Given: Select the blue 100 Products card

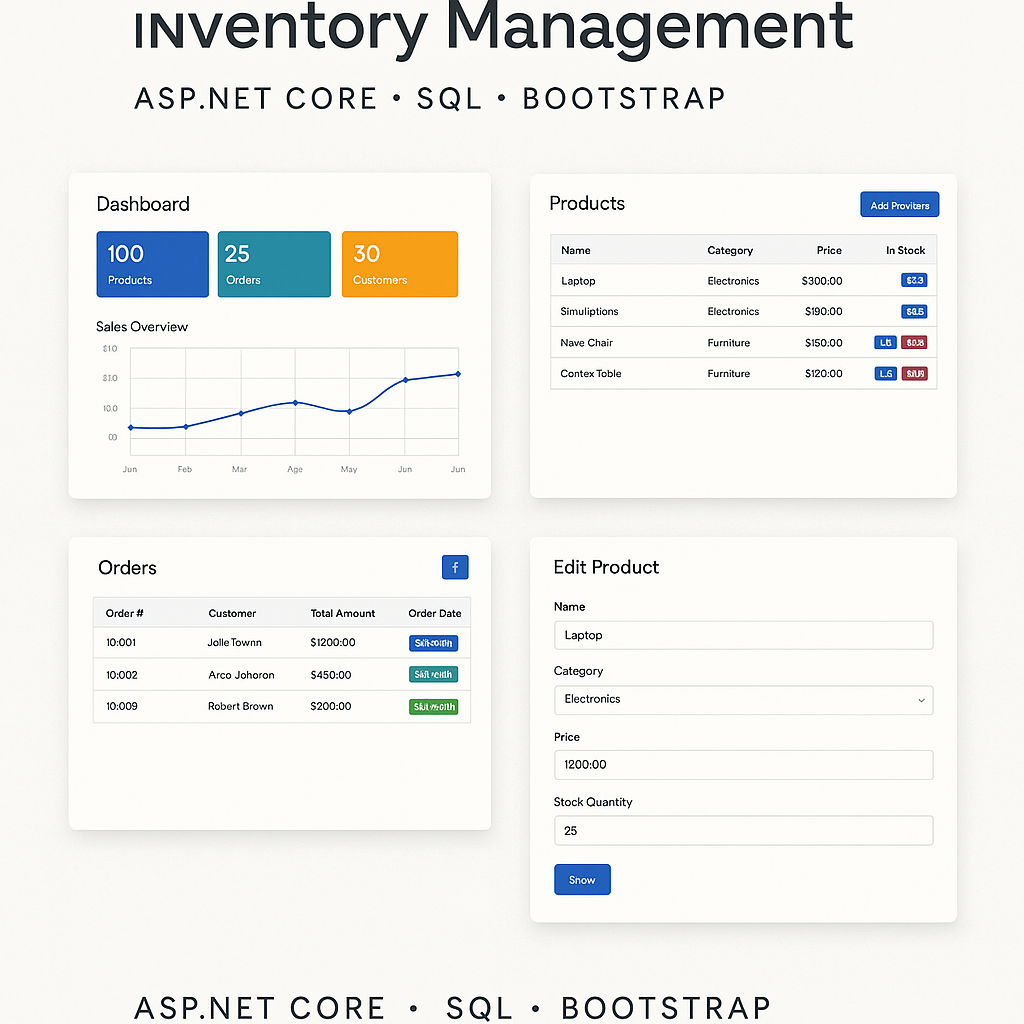Looking at the screenshot, I should pos(152,265).
